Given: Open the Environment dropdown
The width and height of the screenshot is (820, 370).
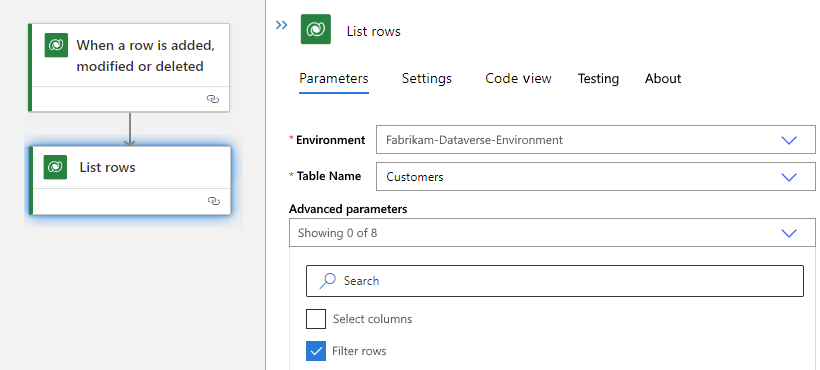Looking at the screenshot, I should tap(596, 140).
